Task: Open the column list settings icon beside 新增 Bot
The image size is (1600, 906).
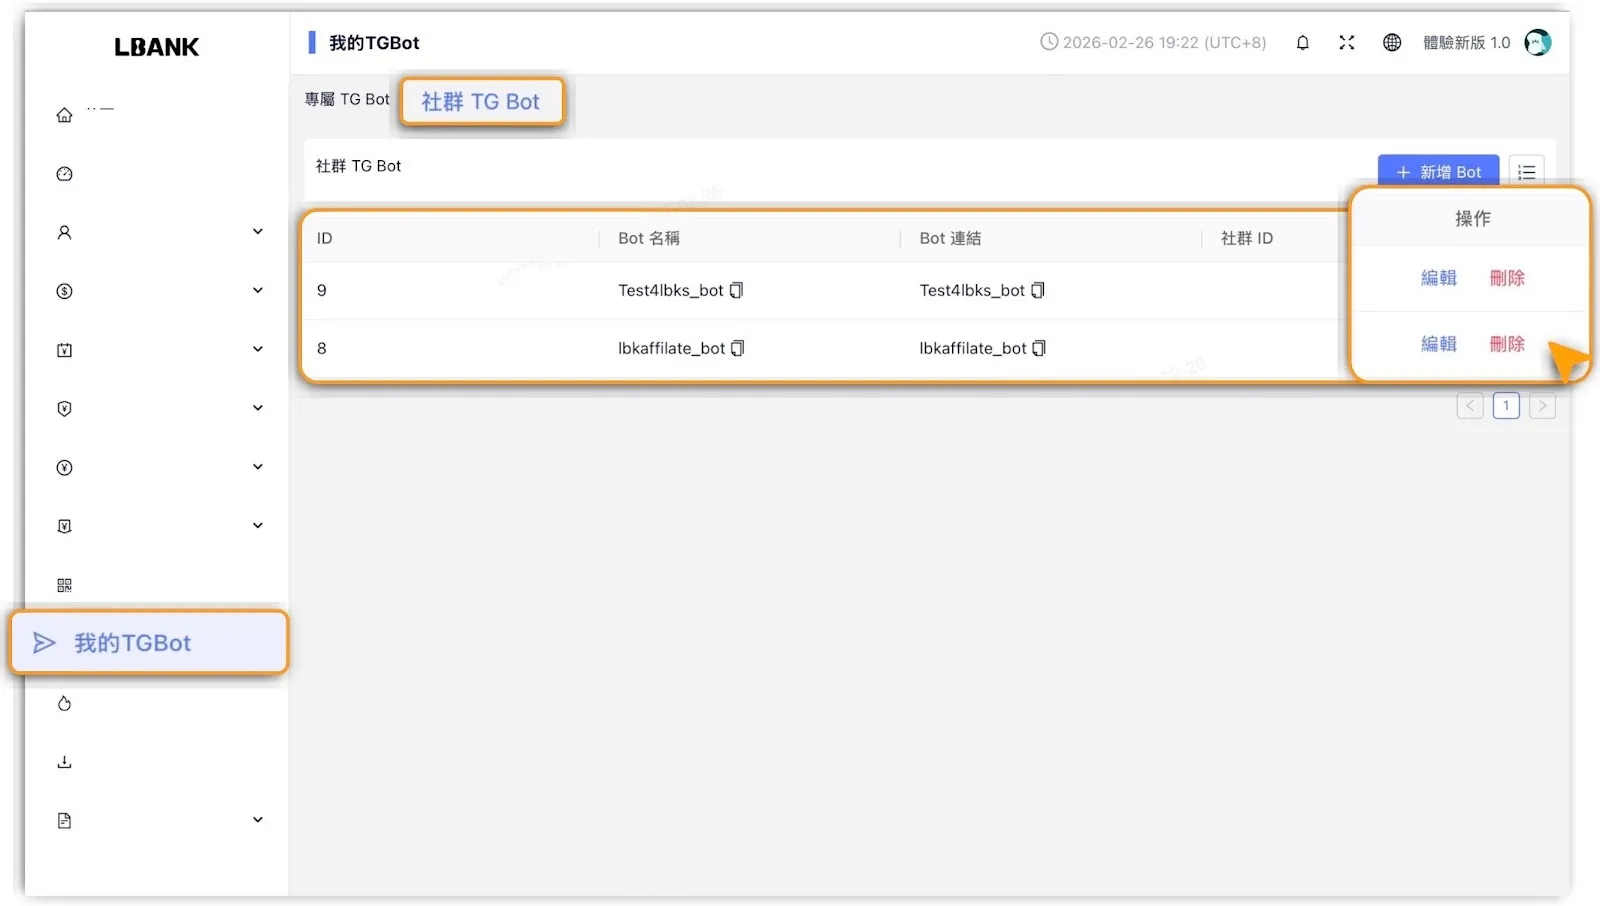Action: pos(1526,172)
